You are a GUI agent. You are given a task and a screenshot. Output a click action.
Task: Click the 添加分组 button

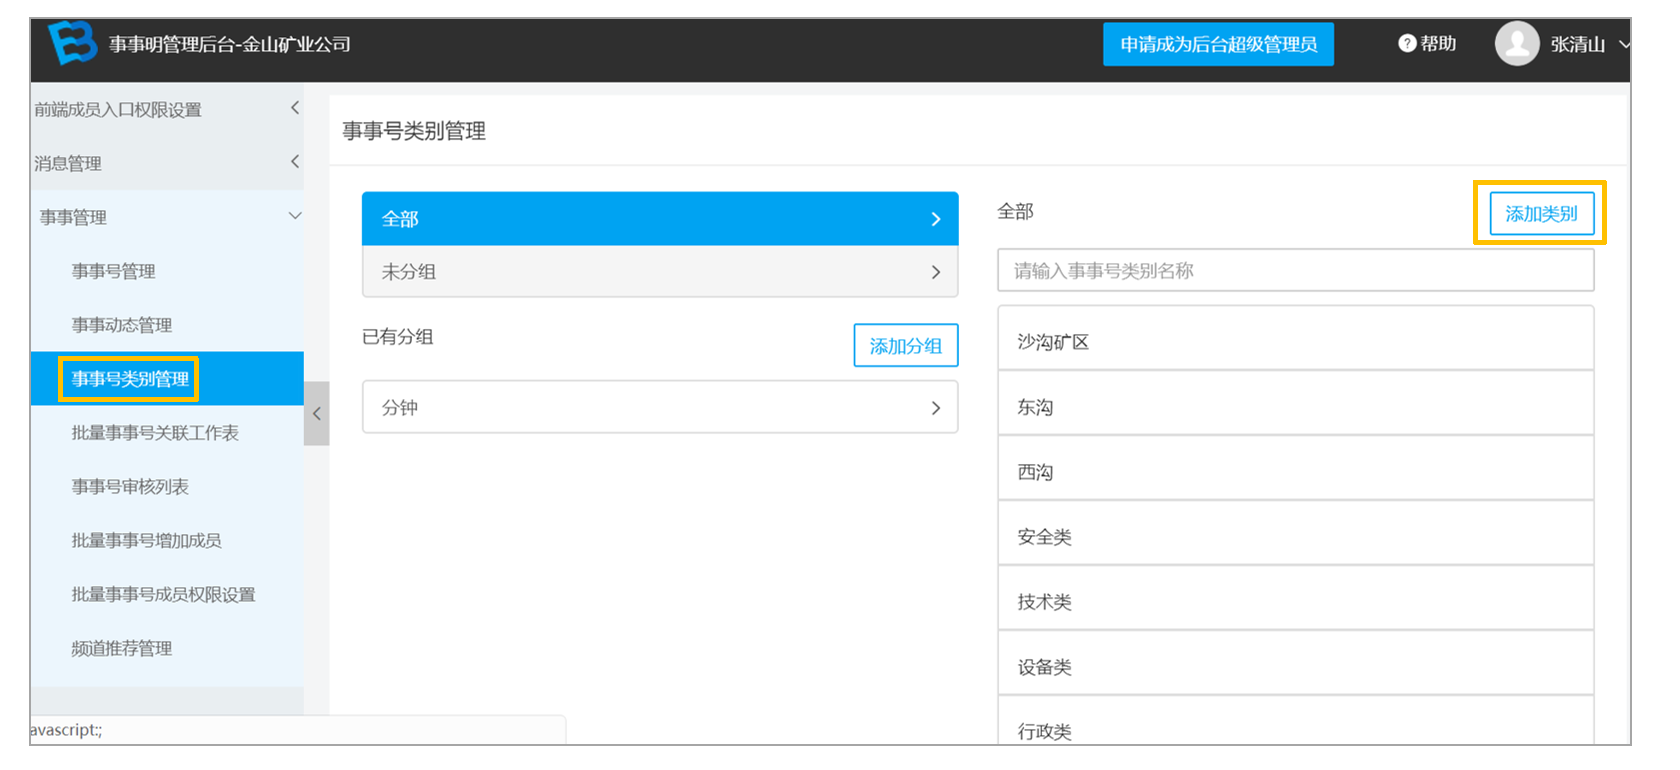[x=905, y=346]
